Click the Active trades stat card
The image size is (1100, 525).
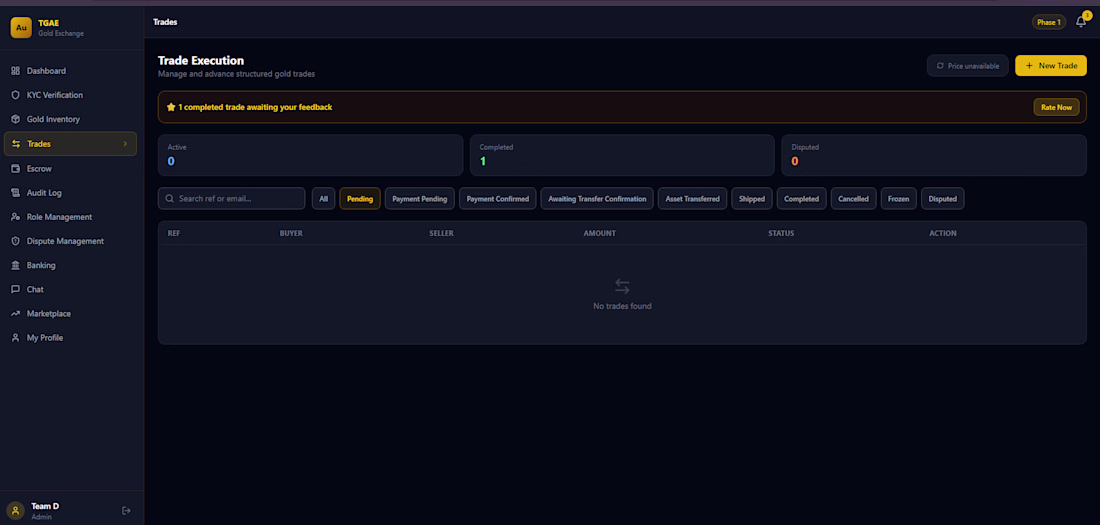coord(310,155)
